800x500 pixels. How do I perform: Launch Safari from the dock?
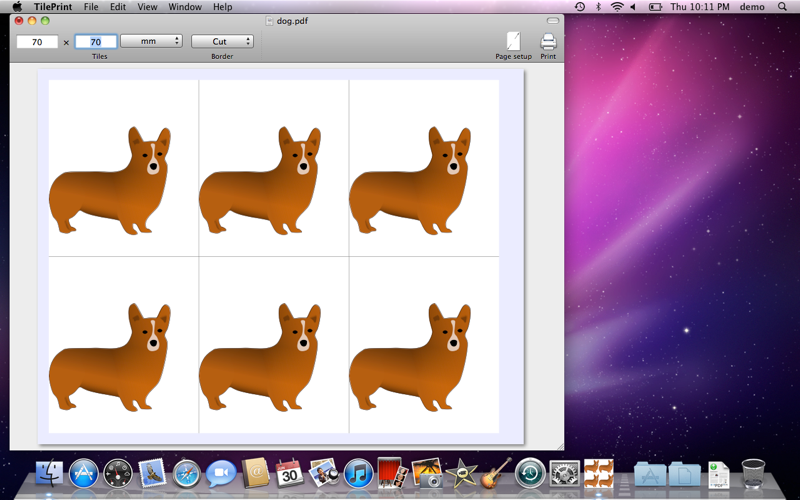point(186,473)
